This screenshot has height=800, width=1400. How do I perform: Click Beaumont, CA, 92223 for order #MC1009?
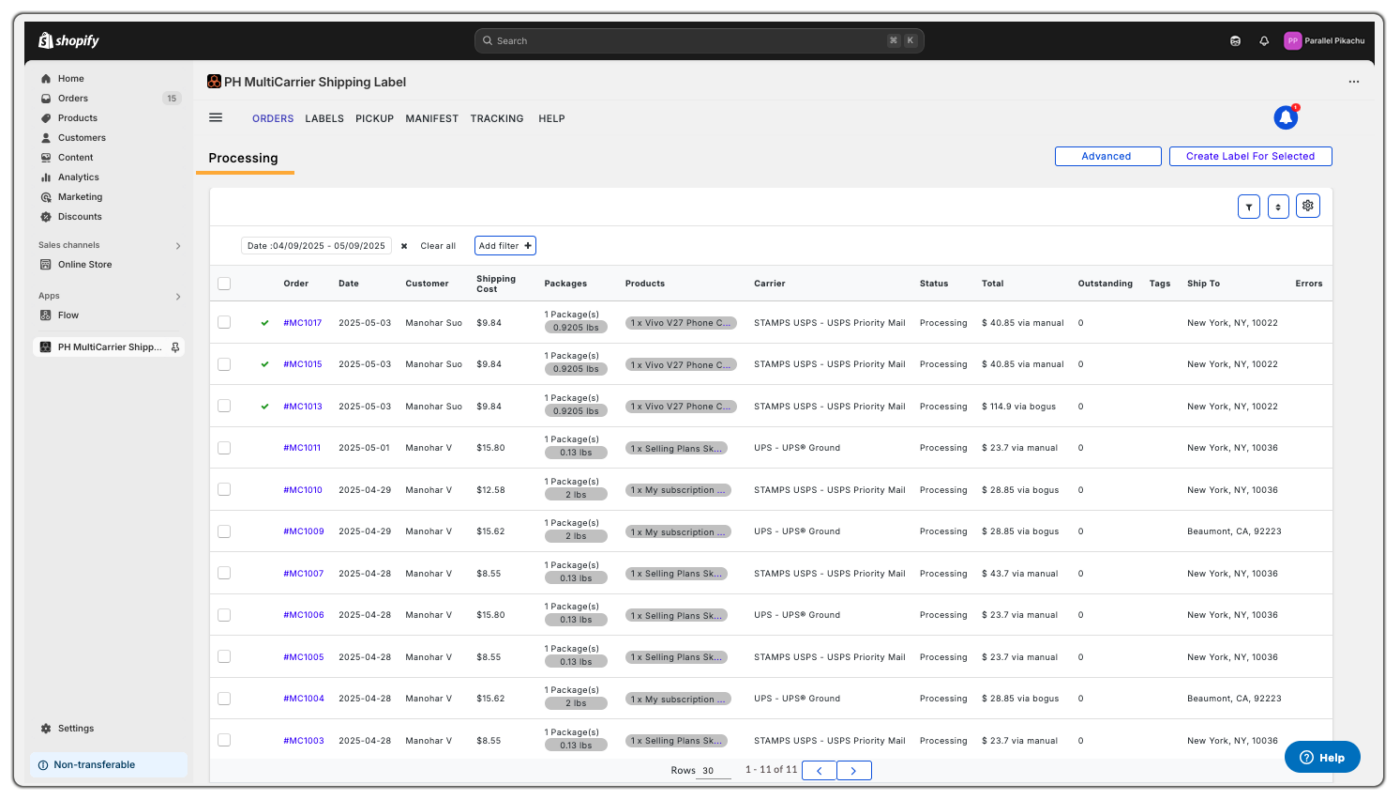1234,531
